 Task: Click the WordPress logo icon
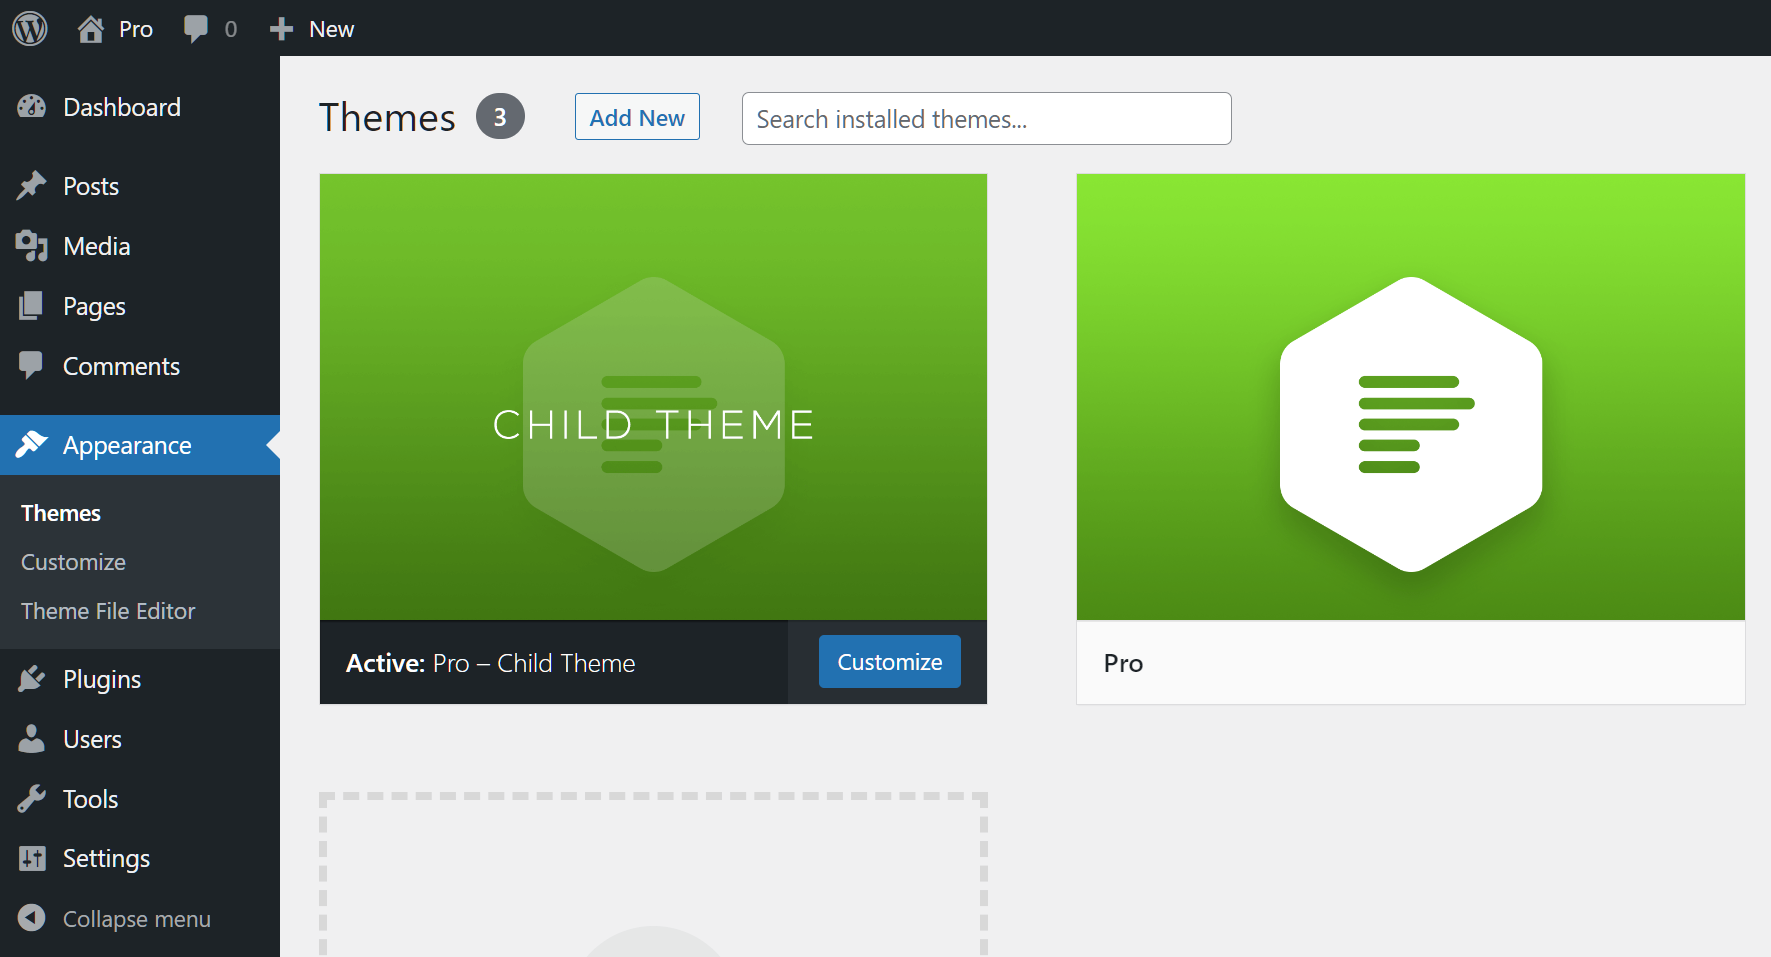[x=29, y=28]
